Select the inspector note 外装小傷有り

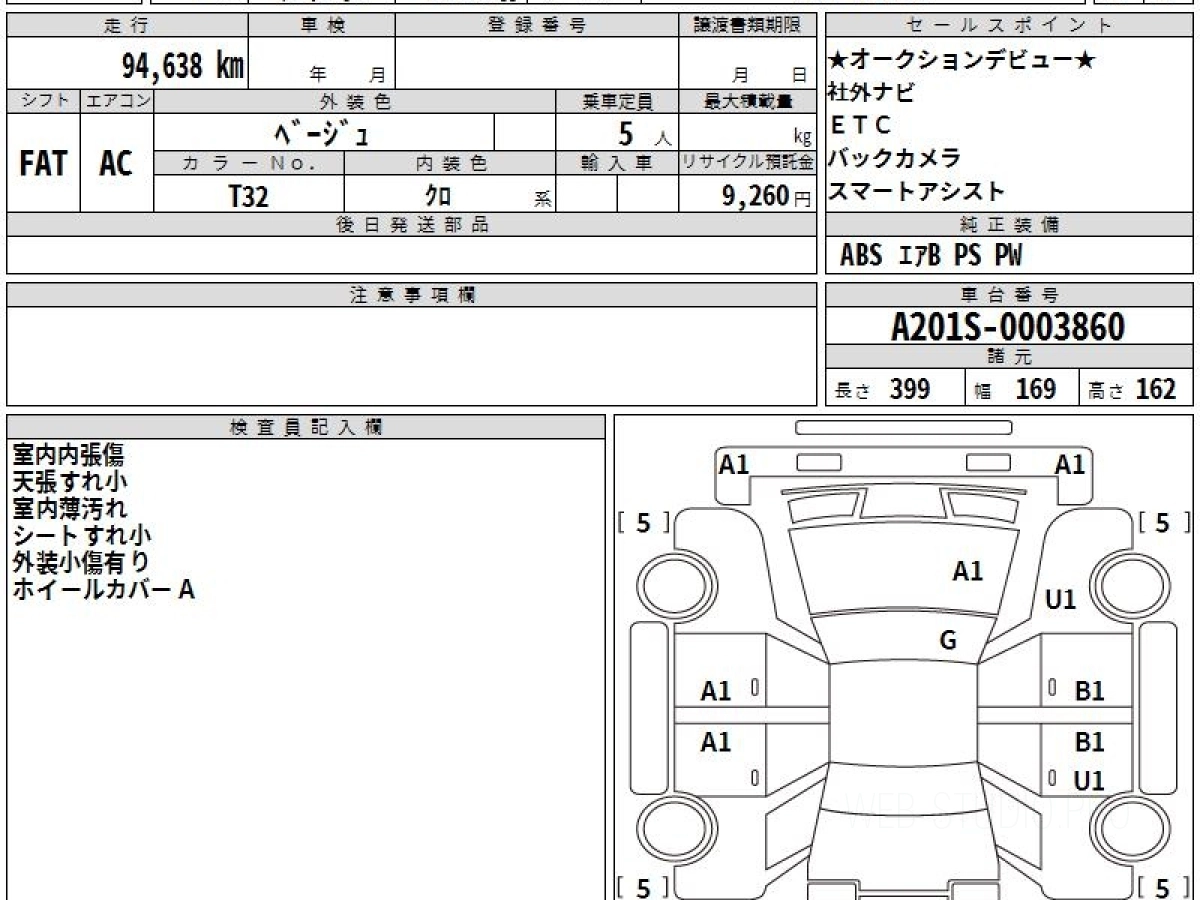tap(82, 563)
